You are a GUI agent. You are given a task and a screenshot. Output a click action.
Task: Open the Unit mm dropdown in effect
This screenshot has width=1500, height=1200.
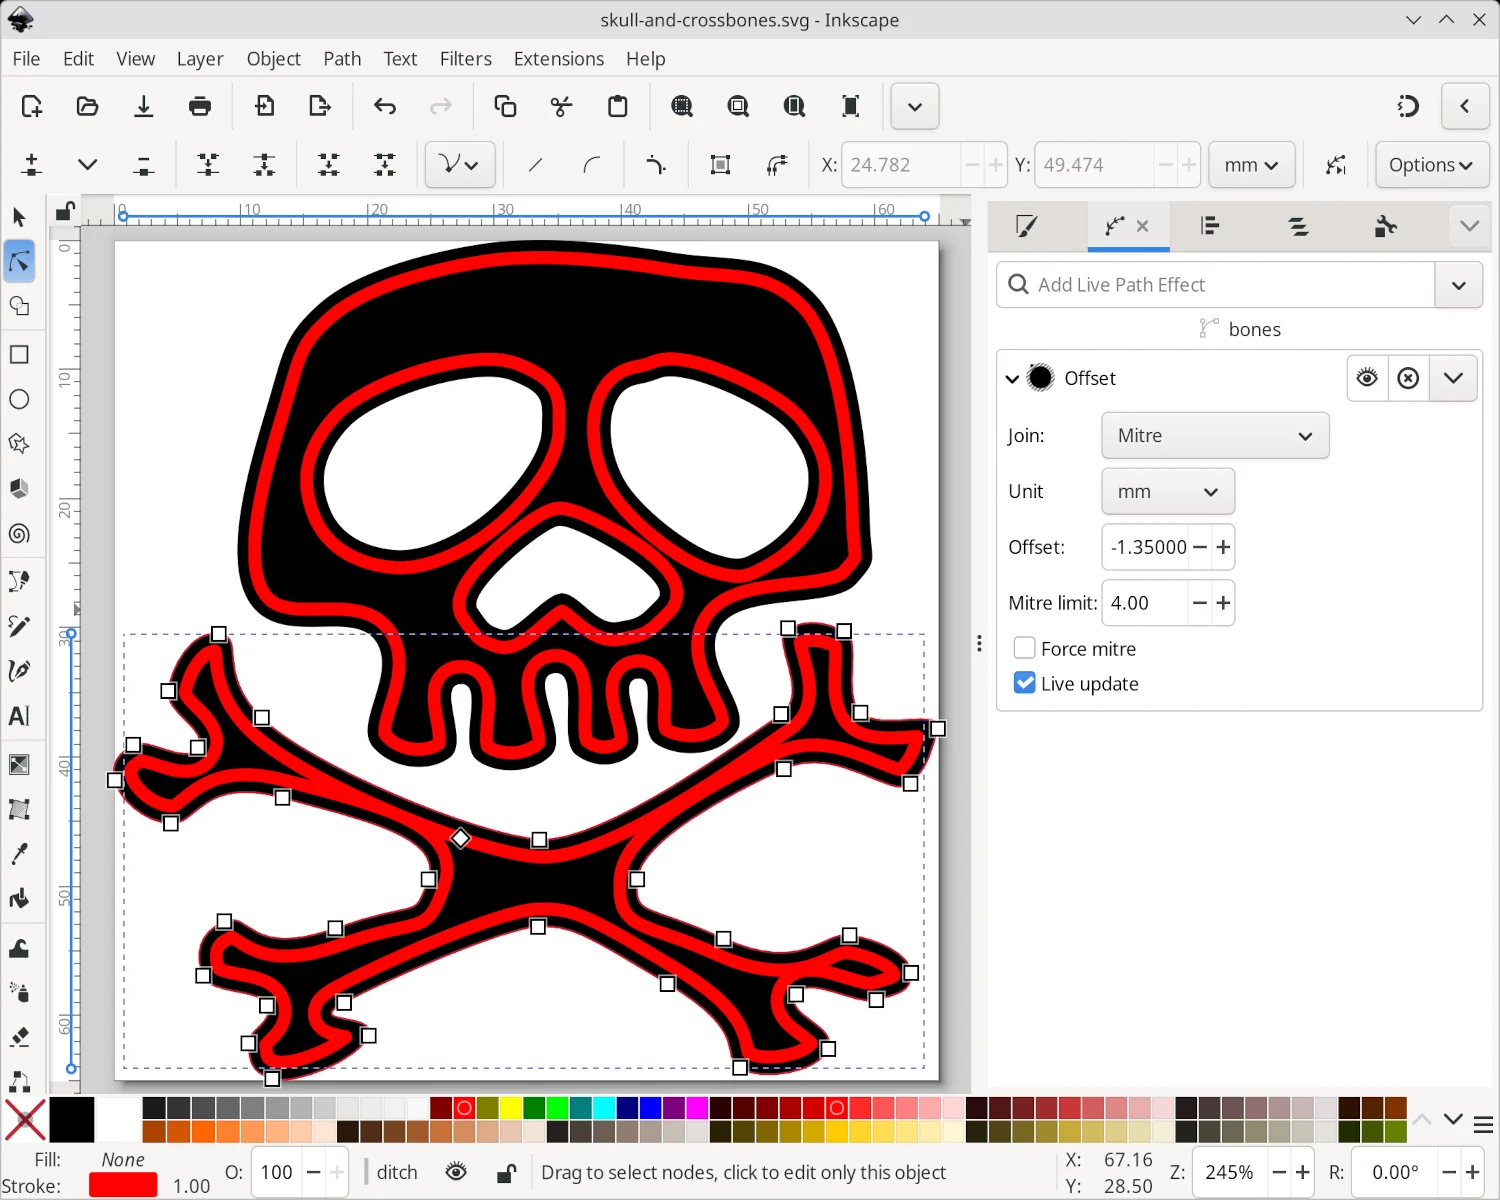(x=1168, y=491)
